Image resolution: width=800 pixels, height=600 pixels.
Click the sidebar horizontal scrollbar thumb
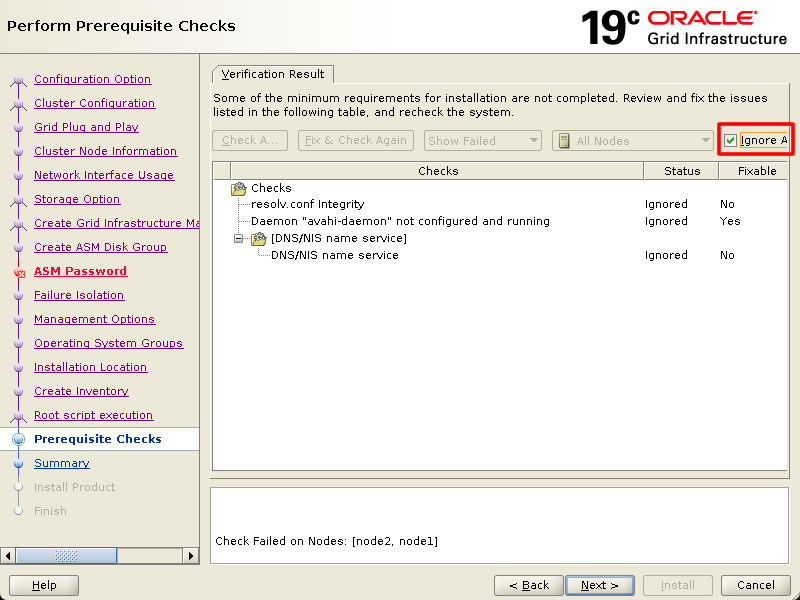pyautogui.click(x=66, y=556)
